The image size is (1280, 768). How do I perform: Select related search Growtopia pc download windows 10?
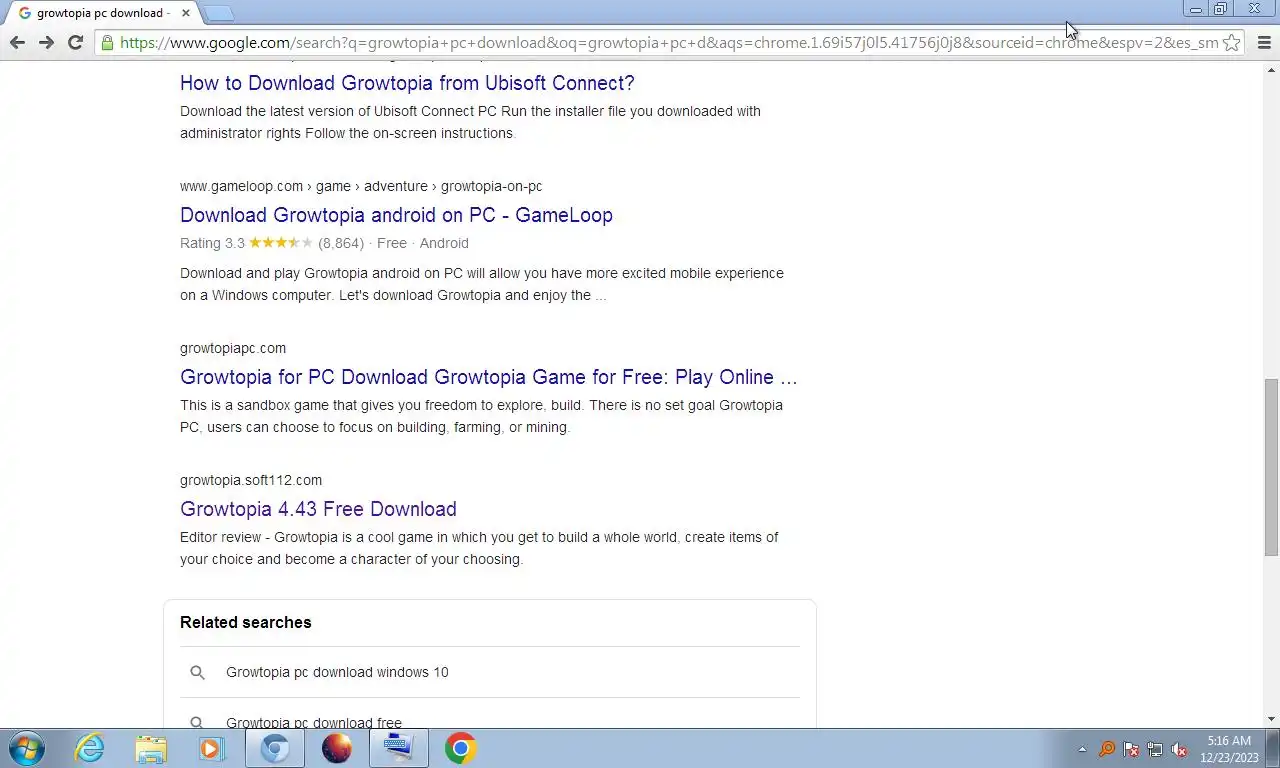pyautogui.click(x=337, y=672)
